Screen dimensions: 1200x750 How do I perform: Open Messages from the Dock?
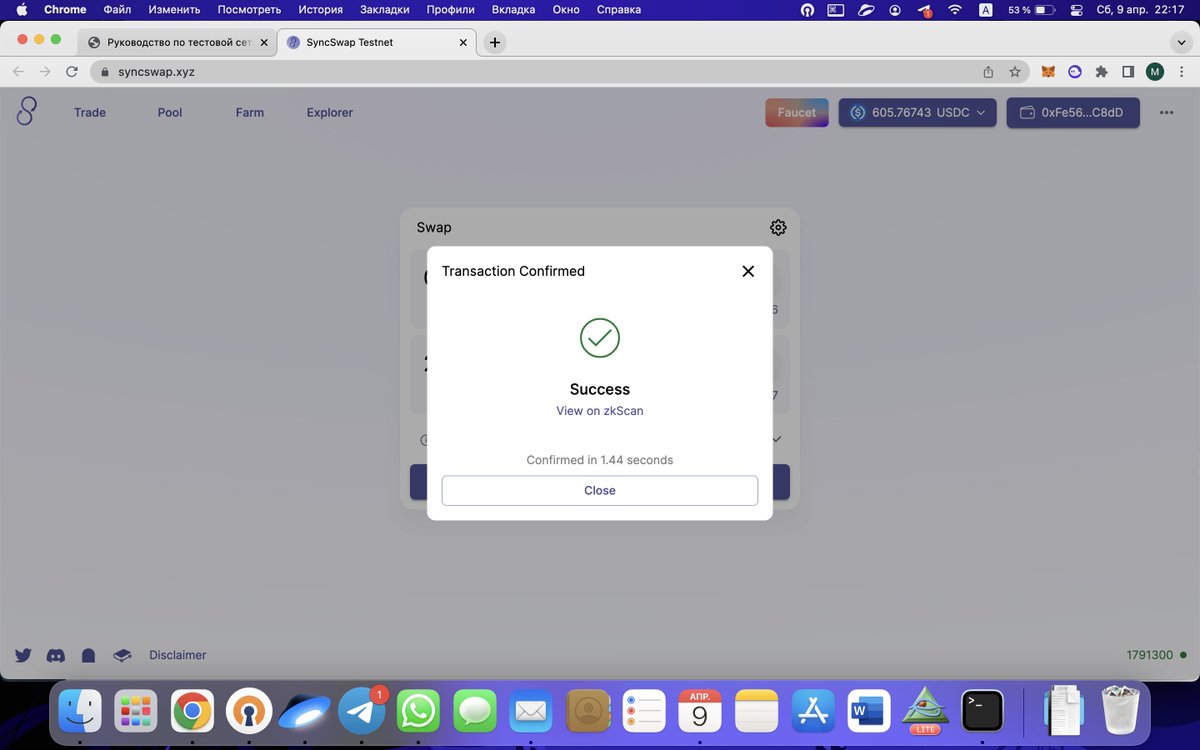pos(475,712)
